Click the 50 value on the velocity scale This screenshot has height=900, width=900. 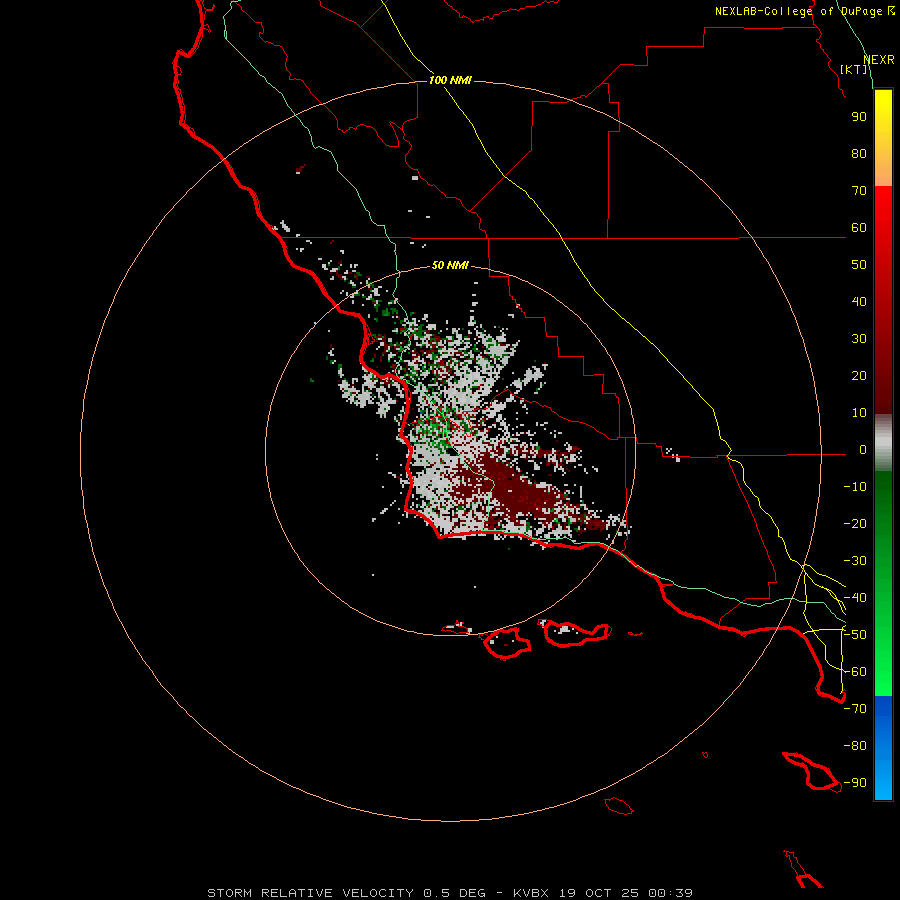click(x=859, y=265)
